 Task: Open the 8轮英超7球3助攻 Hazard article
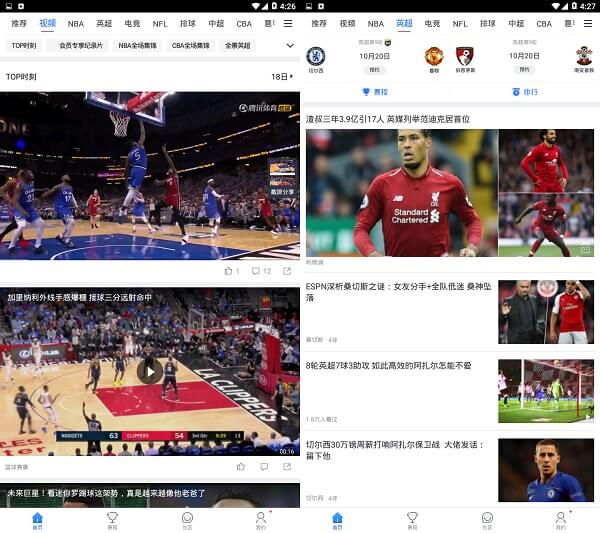pos(388,365)
